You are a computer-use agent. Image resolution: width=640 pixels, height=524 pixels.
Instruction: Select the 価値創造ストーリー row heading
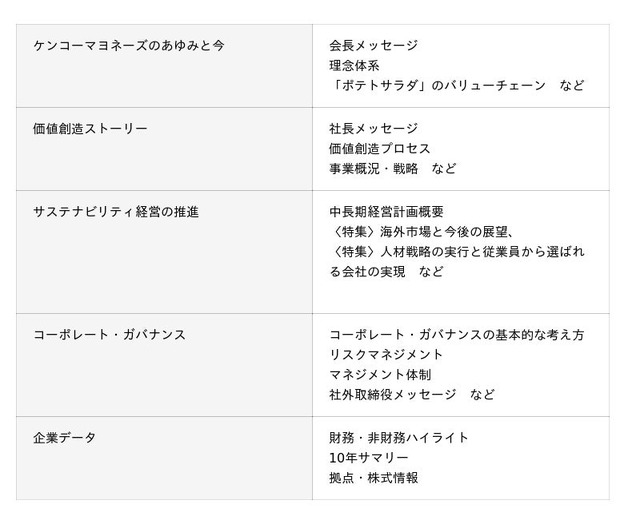click(x=90, y=129)
